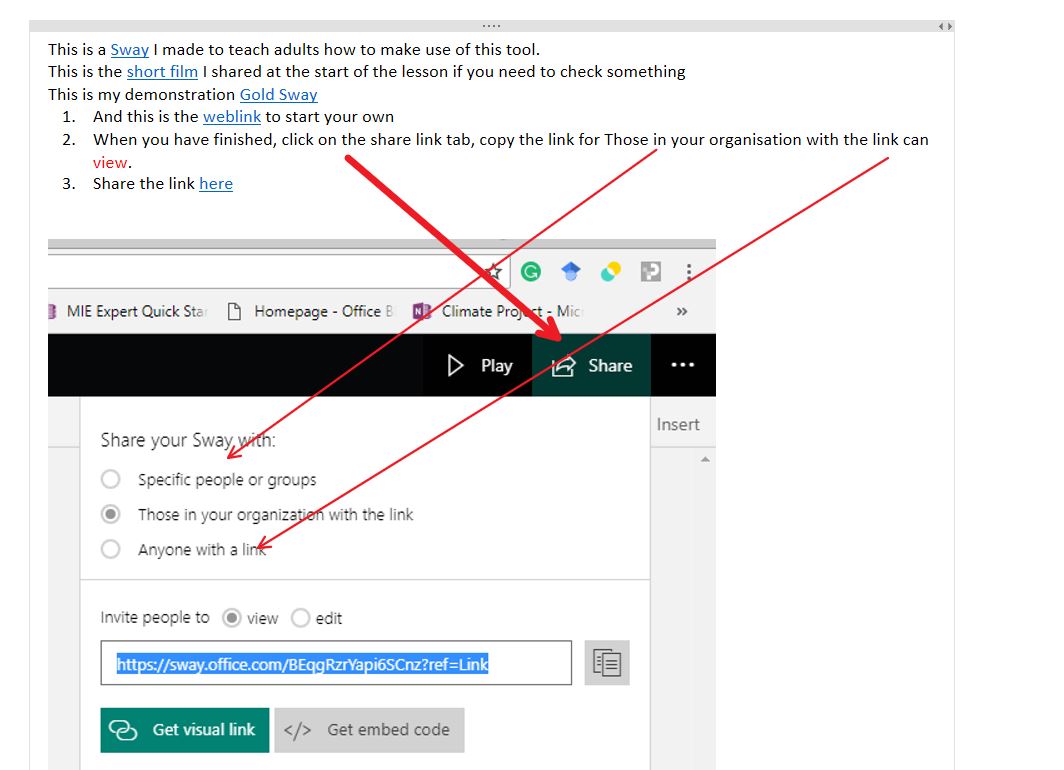Click the Get embed code button

click(x=369, y=730)
